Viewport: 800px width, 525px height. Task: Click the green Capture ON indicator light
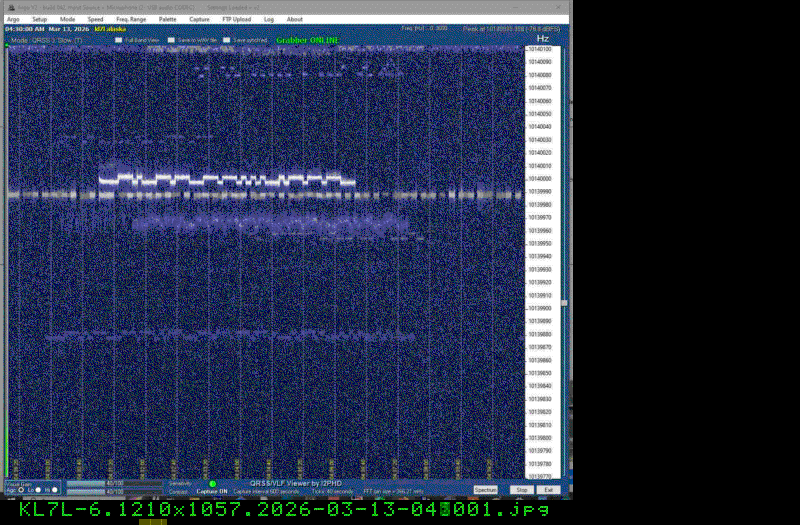212,484
